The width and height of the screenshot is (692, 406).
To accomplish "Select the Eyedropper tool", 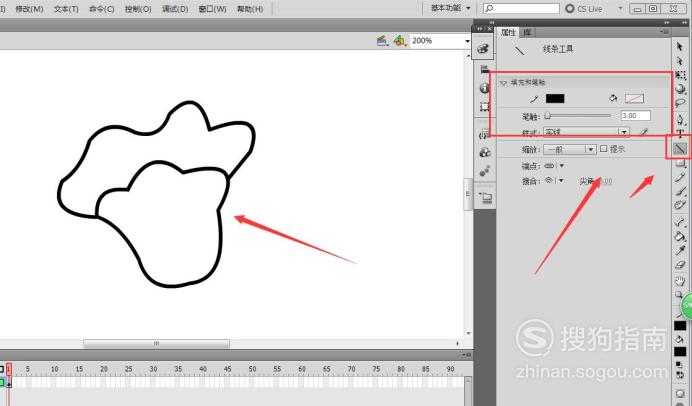I will pos(680,250).
